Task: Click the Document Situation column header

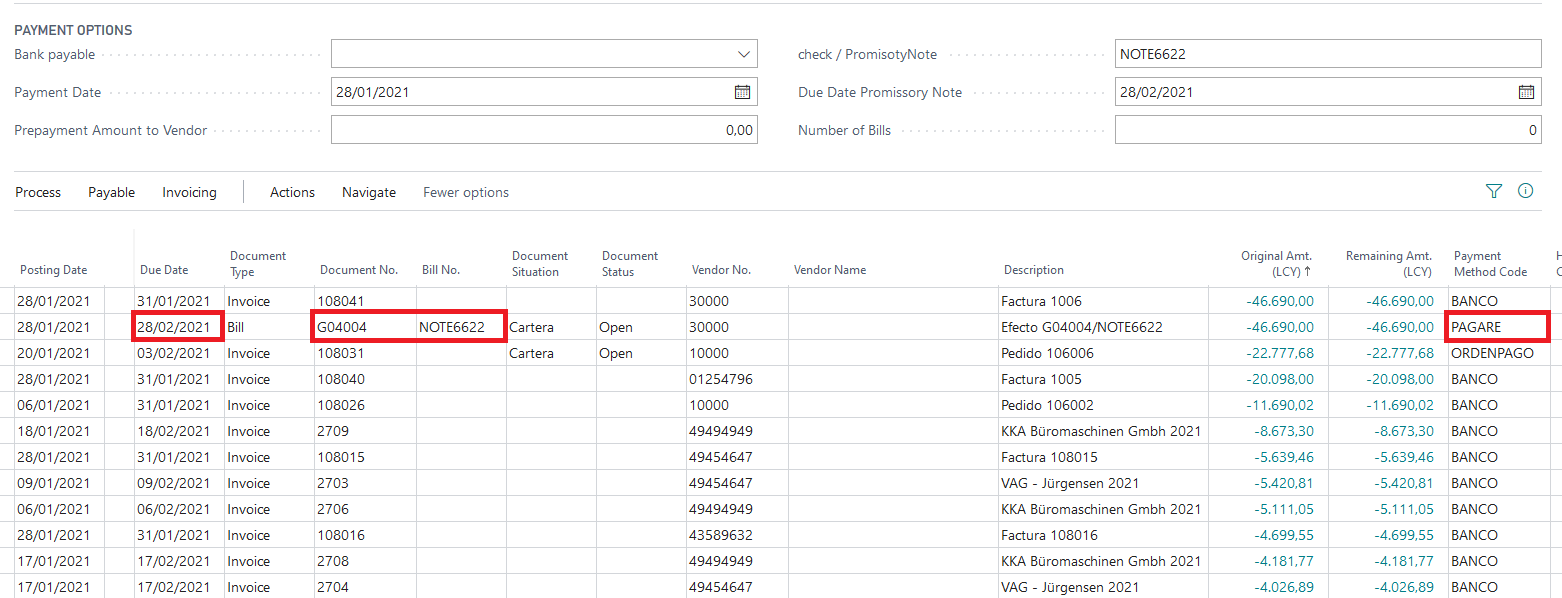Action: [540, 263]
